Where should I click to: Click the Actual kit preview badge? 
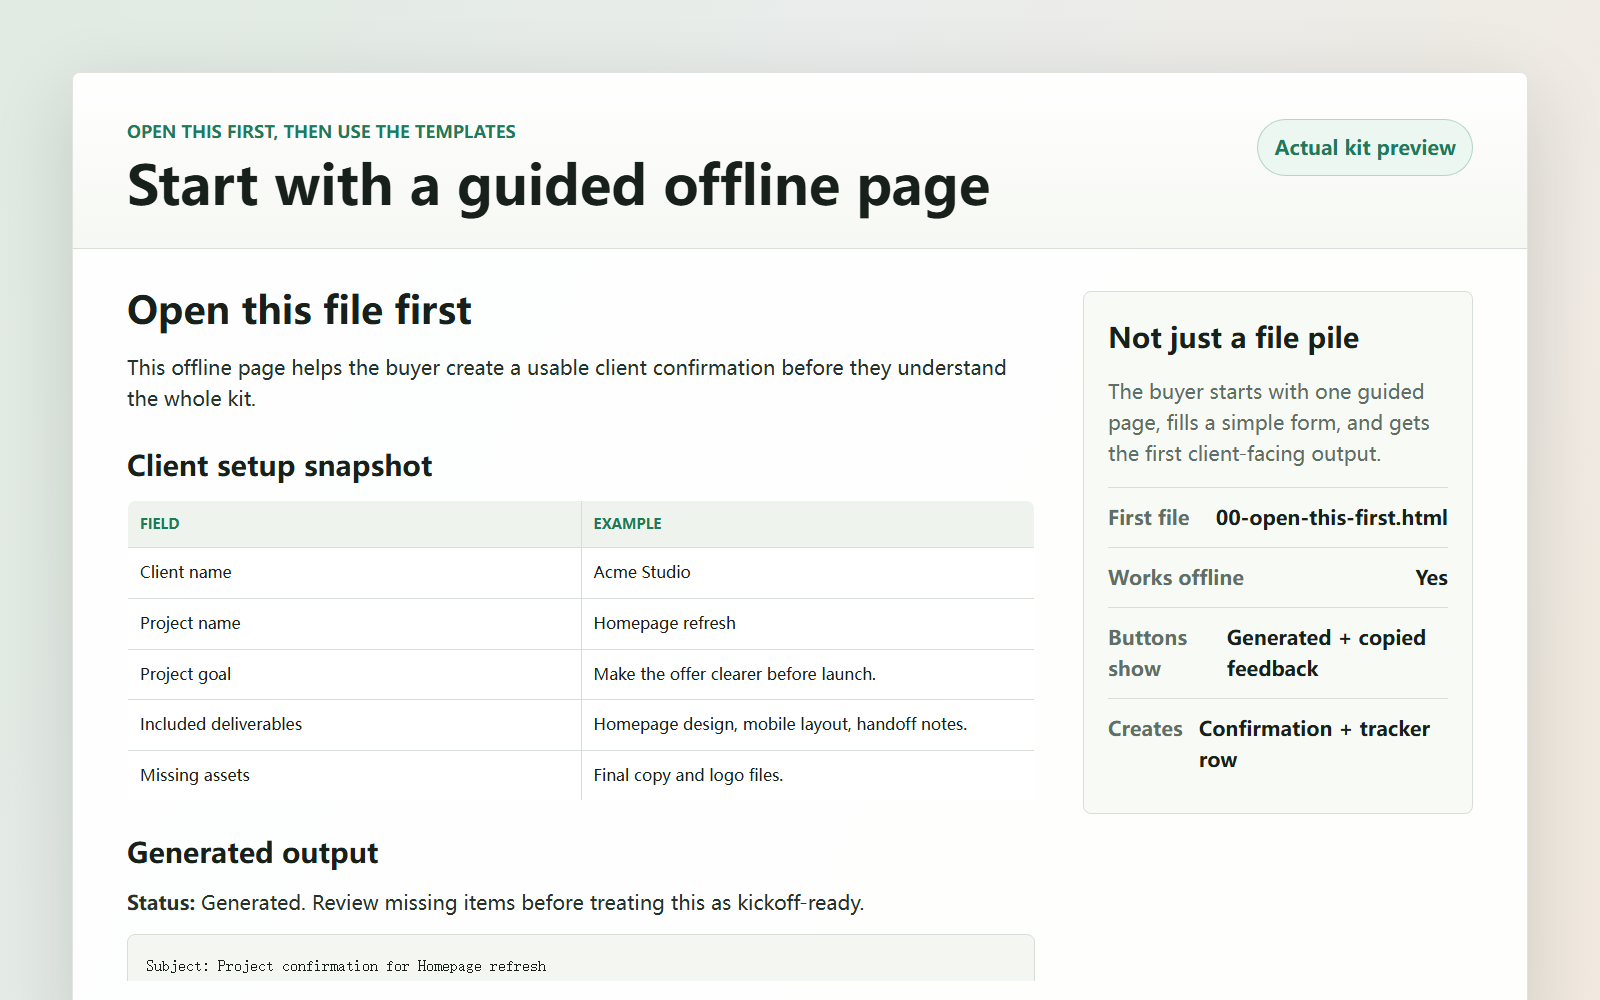click(x=1364, y=148)
